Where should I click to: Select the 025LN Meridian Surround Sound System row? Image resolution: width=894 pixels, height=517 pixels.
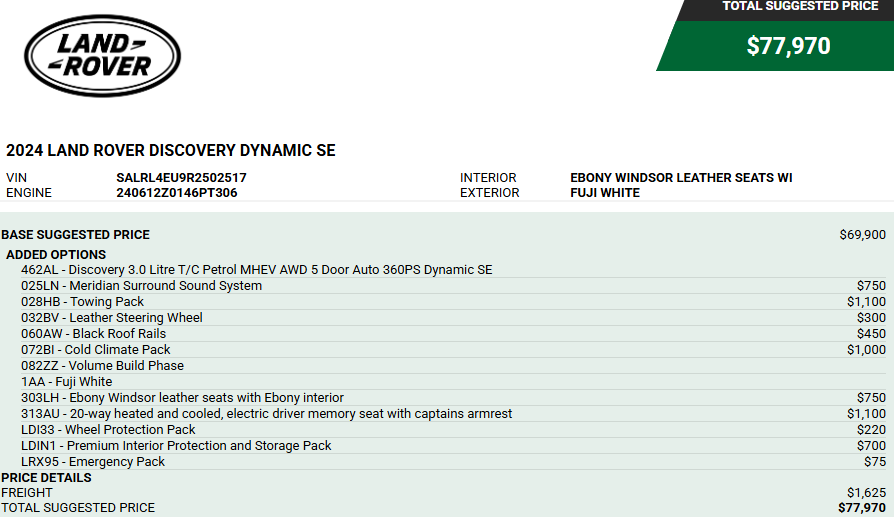pos(453,286)
